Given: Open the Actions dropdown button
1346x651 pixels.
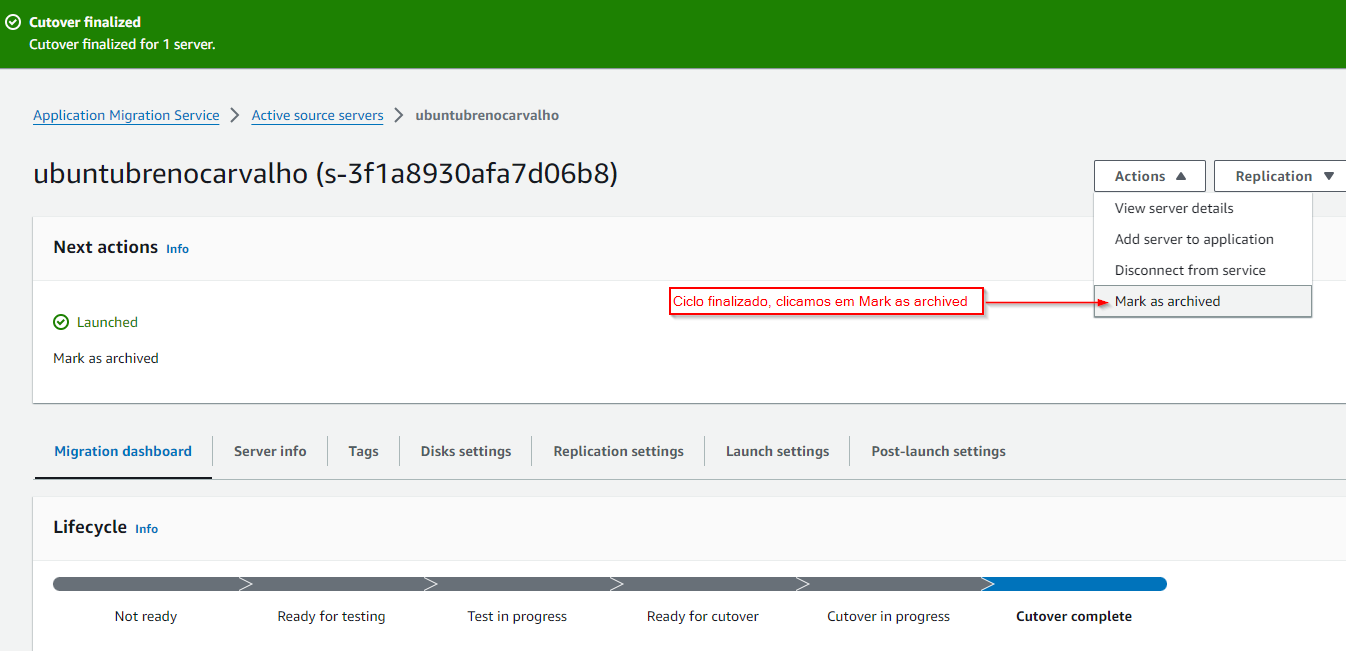Looking at the screenshot, I should click(x=1149, y=176).
